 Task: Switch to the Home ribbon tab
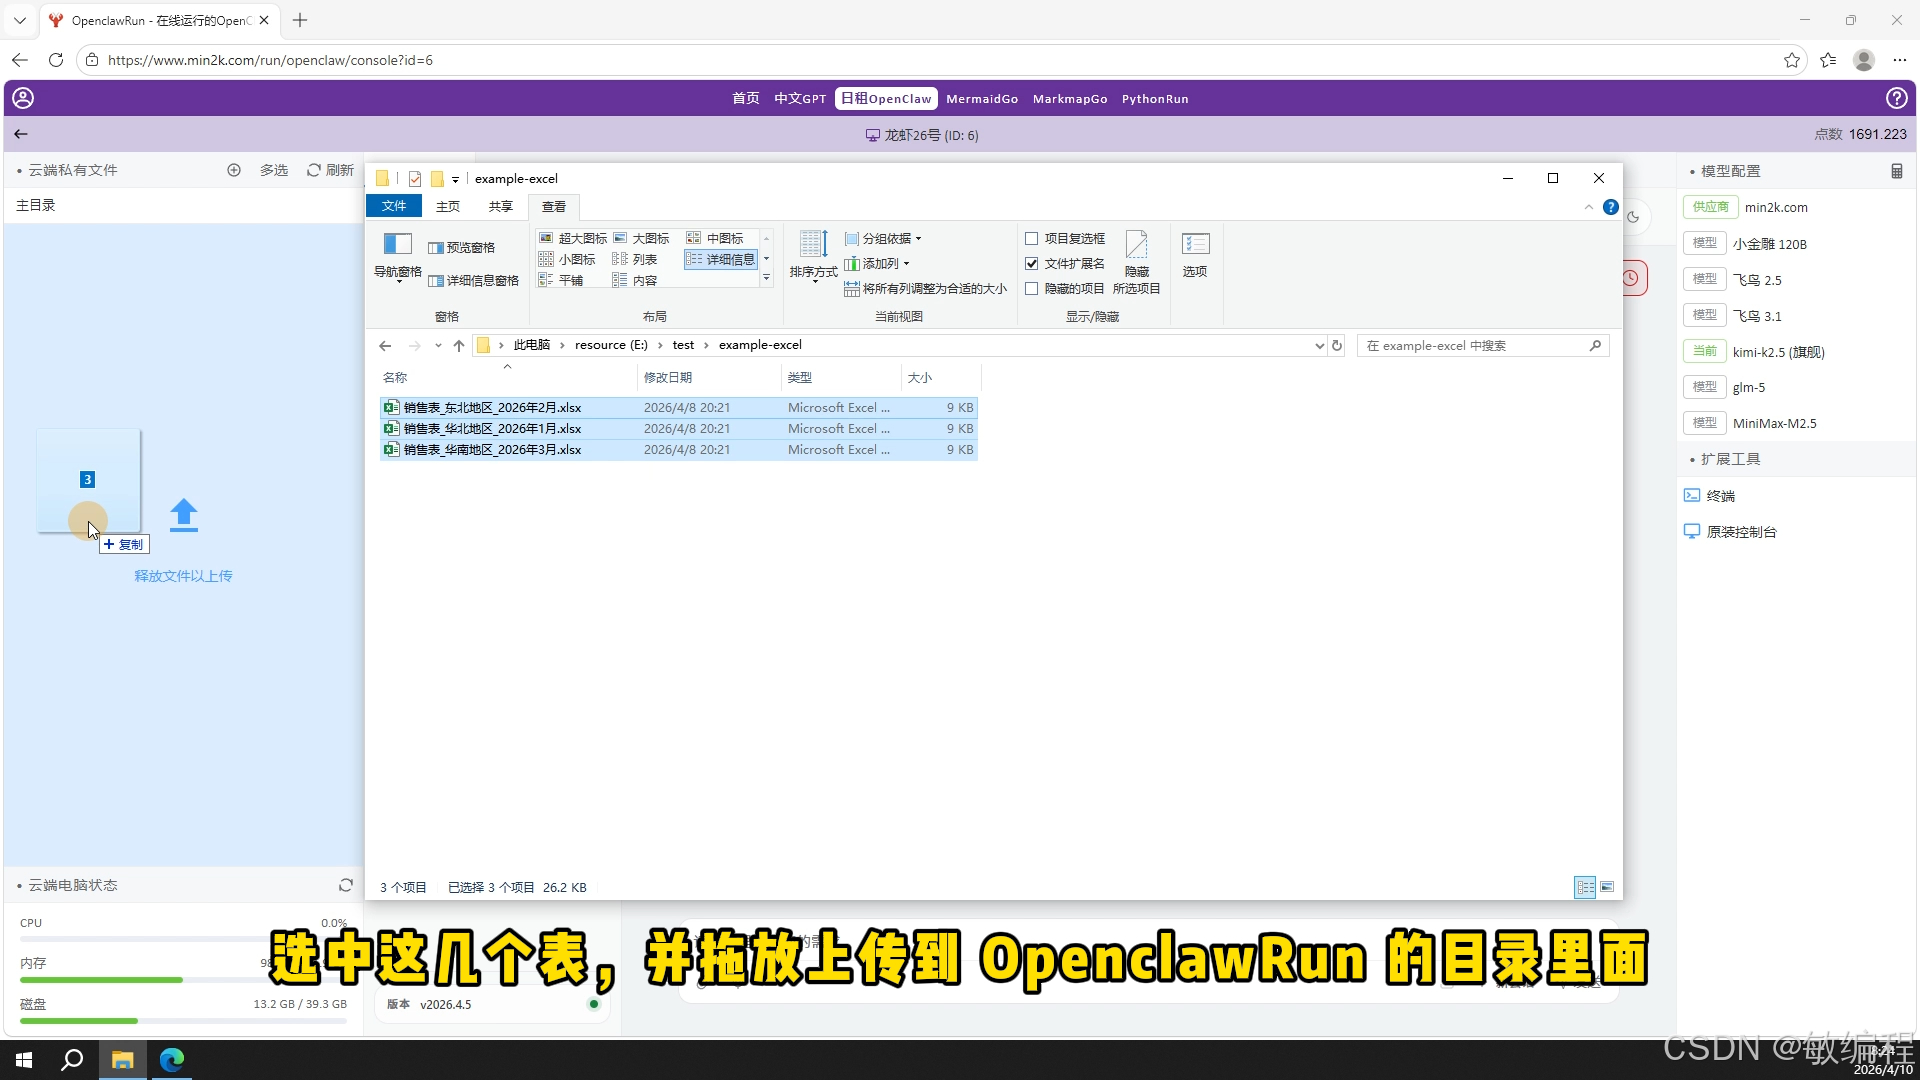(x=447, y=206)
